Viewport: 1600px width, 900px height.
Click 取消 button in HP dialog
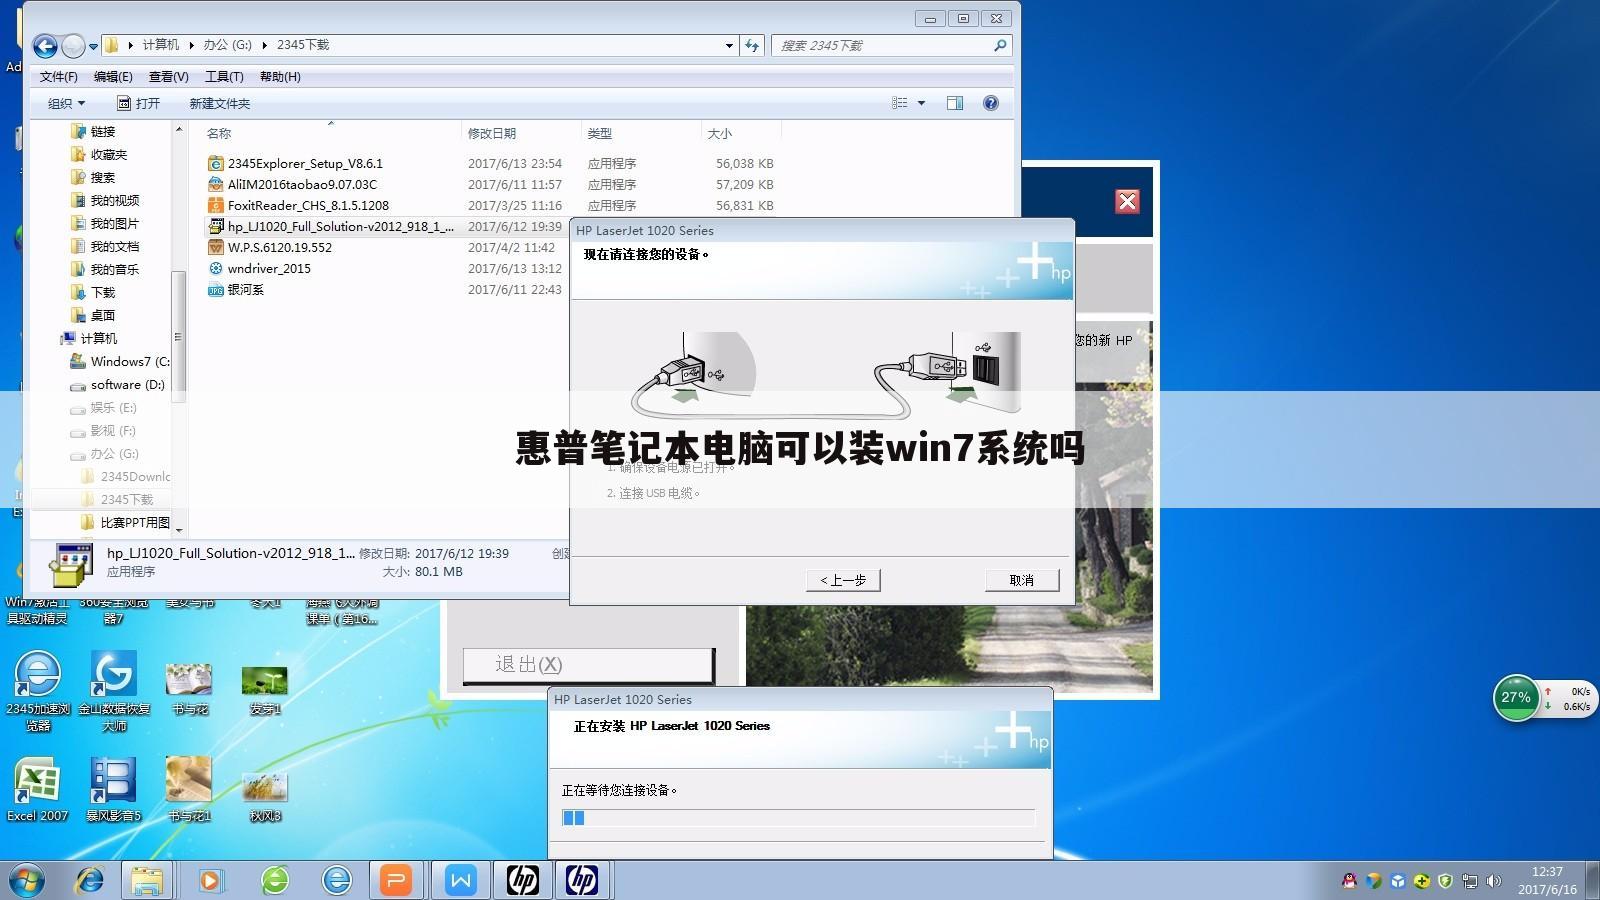point(1022,580)
